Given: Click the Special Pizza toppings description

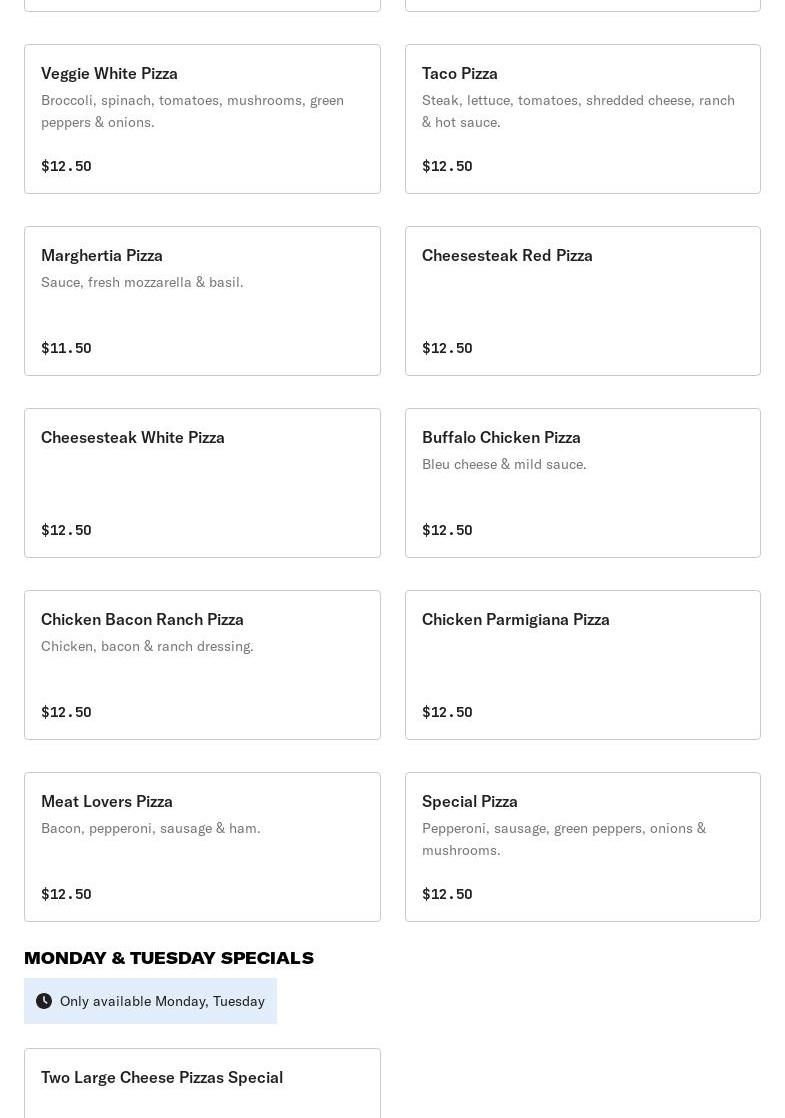Looking at the screenshot, I should pyautogui.click(x=564, y=839).
